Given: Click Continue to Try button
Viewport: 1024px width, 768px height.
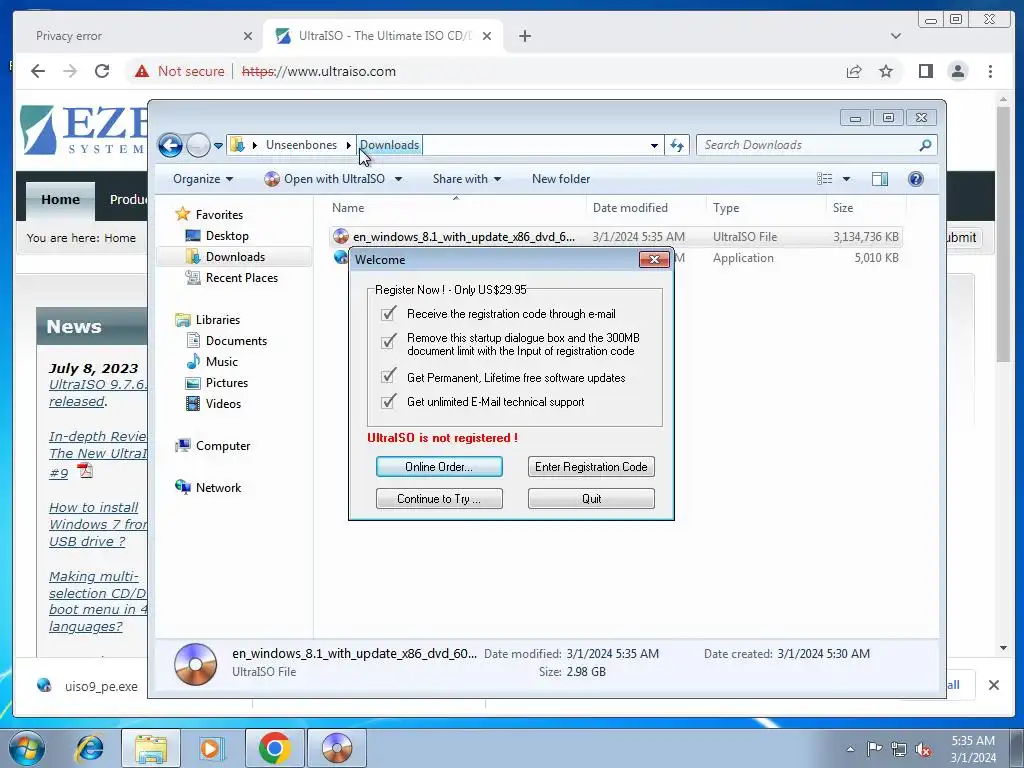Looking at the screenshot, I should (439, 499).
